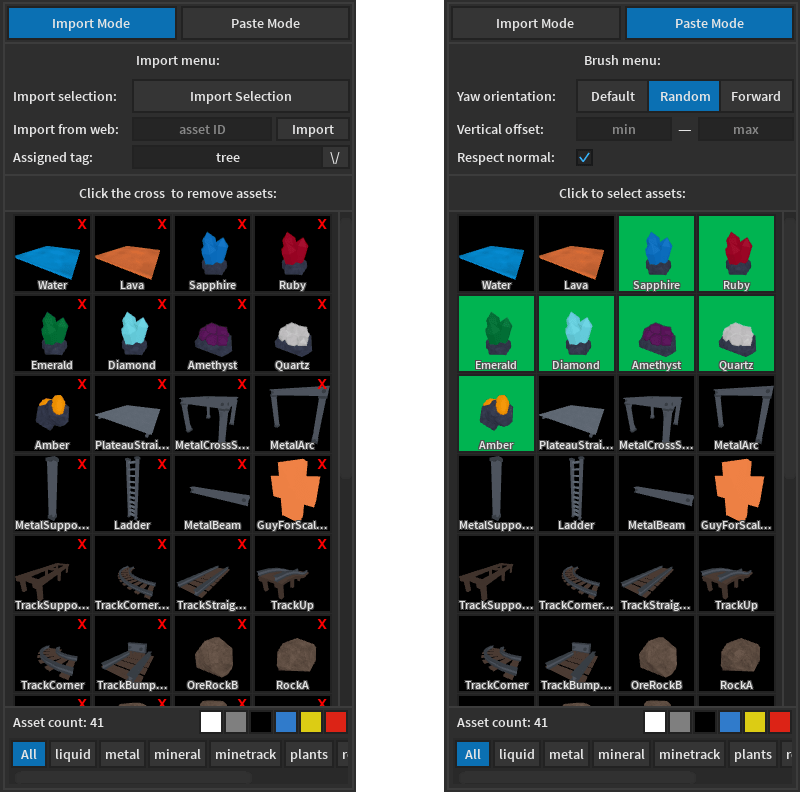Image resolution: width=800 pixels, height=792 pixels.
Task: Toggle the liquid tag filter in Import Mode
Action: [x=72, y=754]
